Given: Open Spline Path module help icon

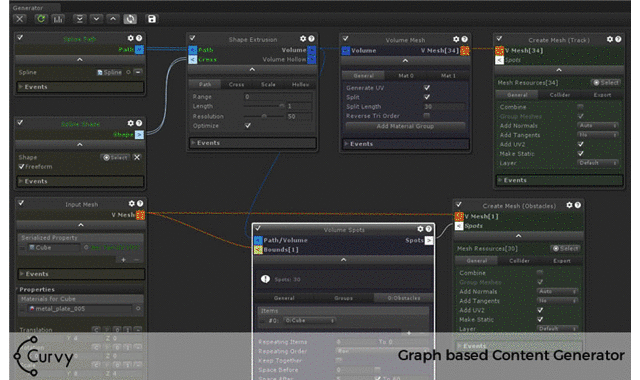Looking at the screenshot, I should click(139, 38).
